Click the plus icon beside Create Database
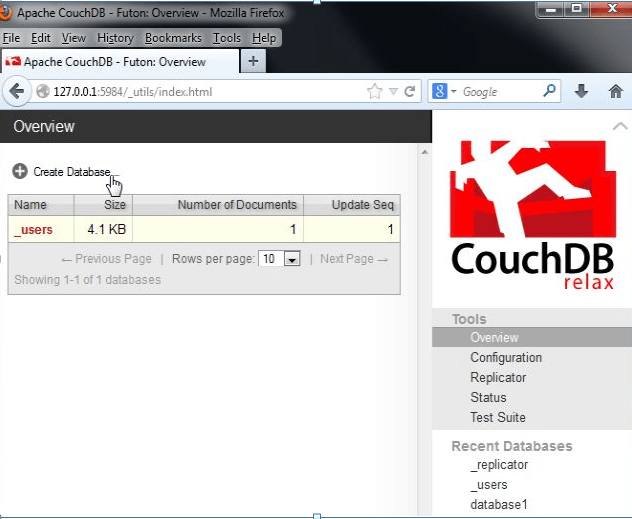 (20, 171)
